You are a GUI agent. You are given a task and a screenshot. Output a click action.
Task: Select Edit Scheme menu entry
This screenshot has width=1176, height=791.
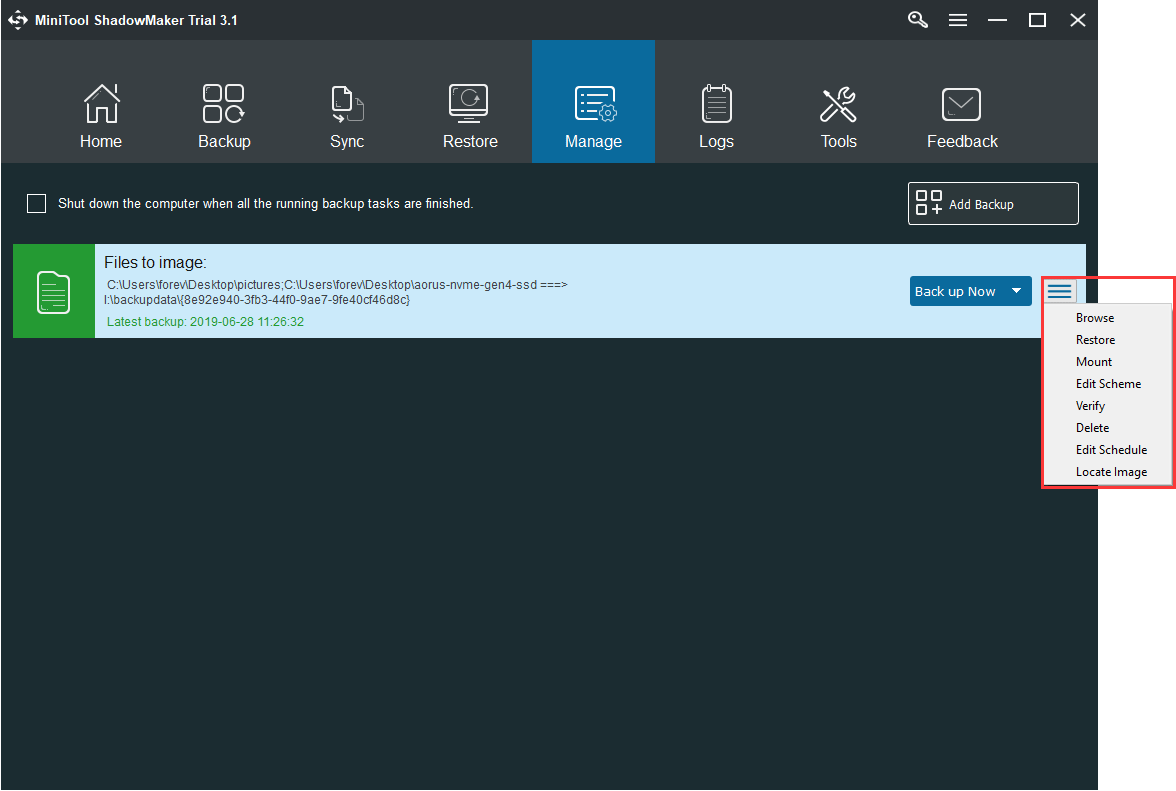(1108, 384)
